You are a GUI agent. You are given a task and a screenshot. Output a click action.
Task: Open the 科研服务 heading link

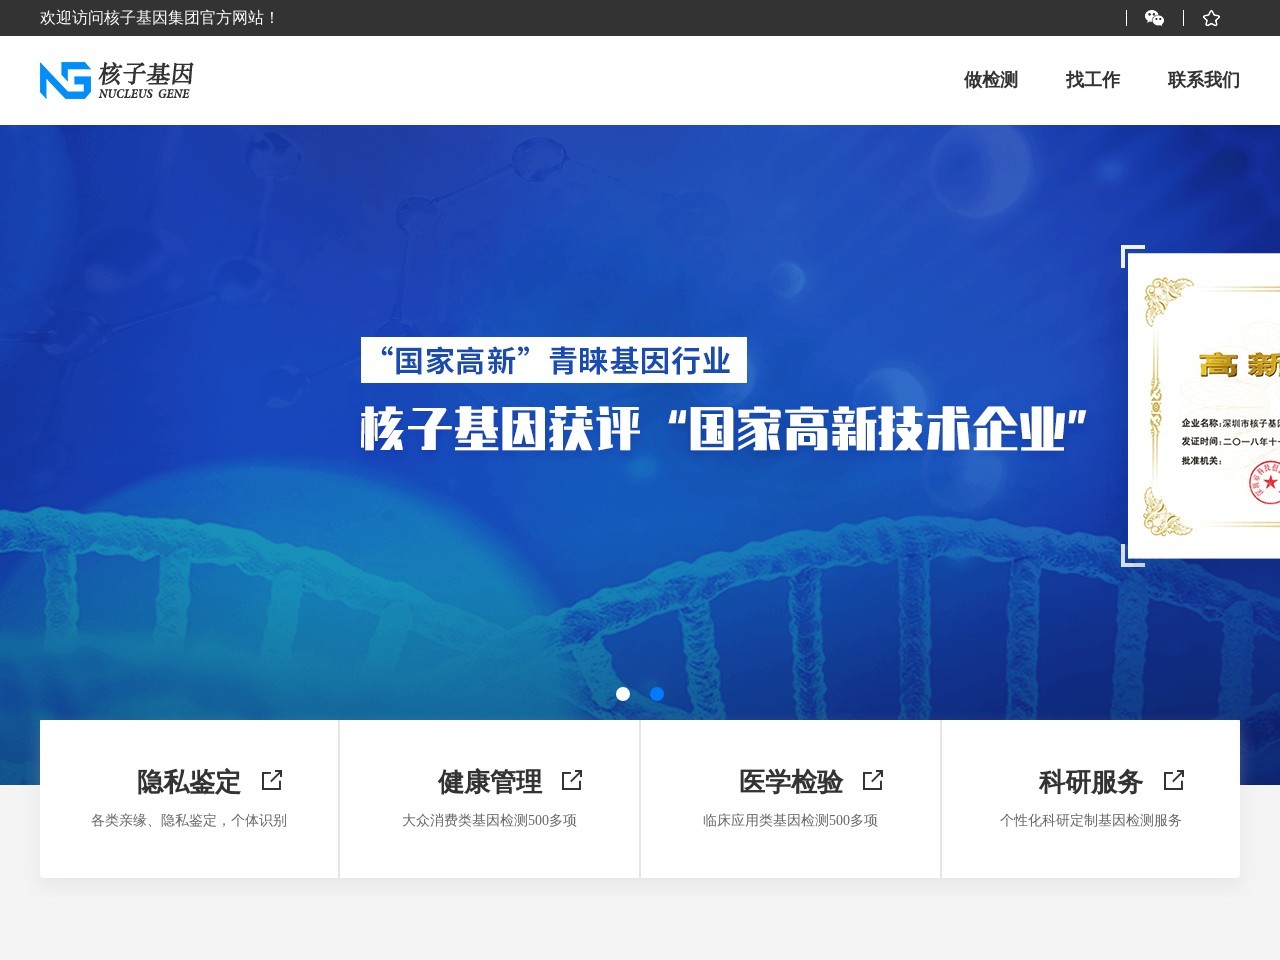point(1091,781)
